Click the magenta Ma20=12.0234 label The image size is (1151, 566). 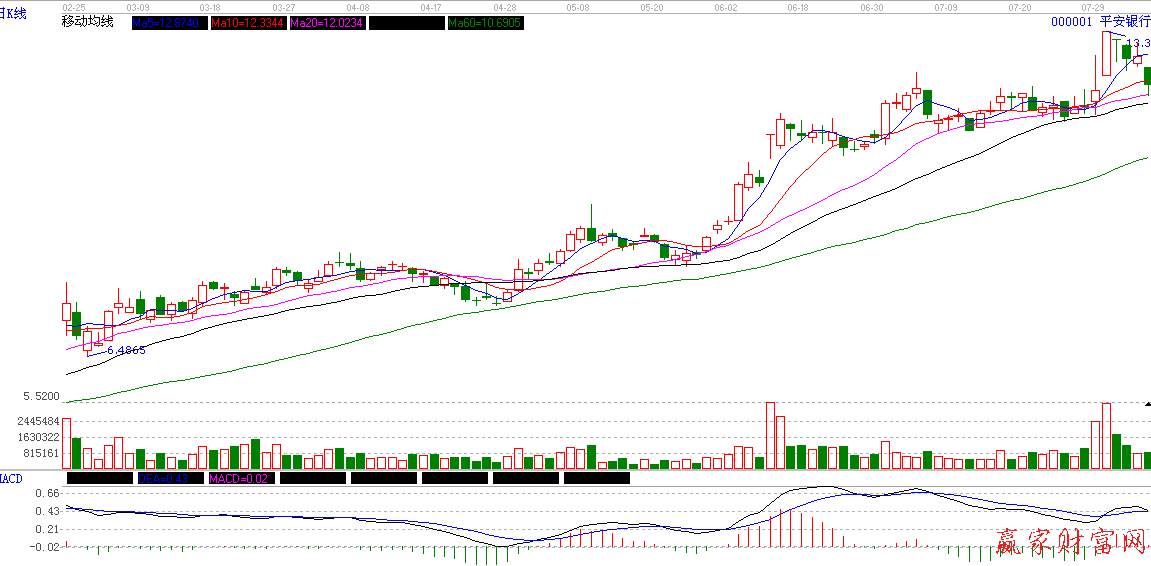coord(326,23)
